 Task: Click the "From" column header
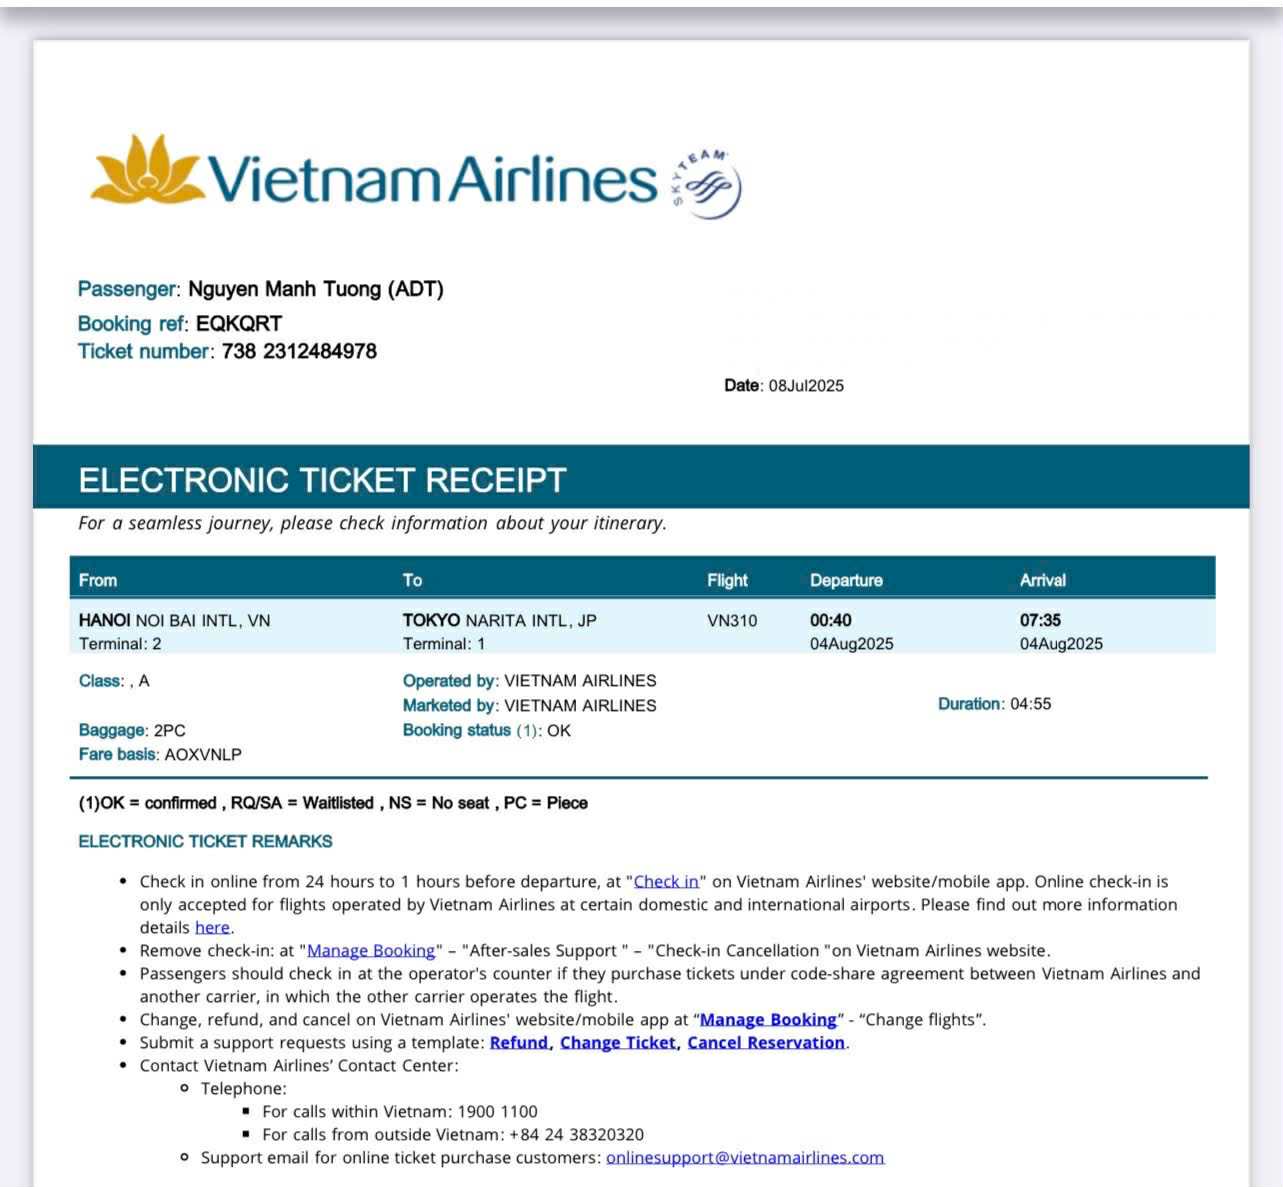(98, 581)
